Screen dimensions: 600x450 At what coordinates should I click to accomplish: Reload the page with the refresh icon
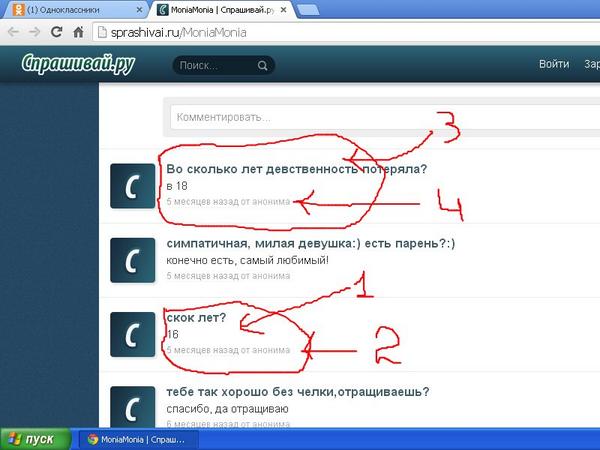tap(57, 32)
